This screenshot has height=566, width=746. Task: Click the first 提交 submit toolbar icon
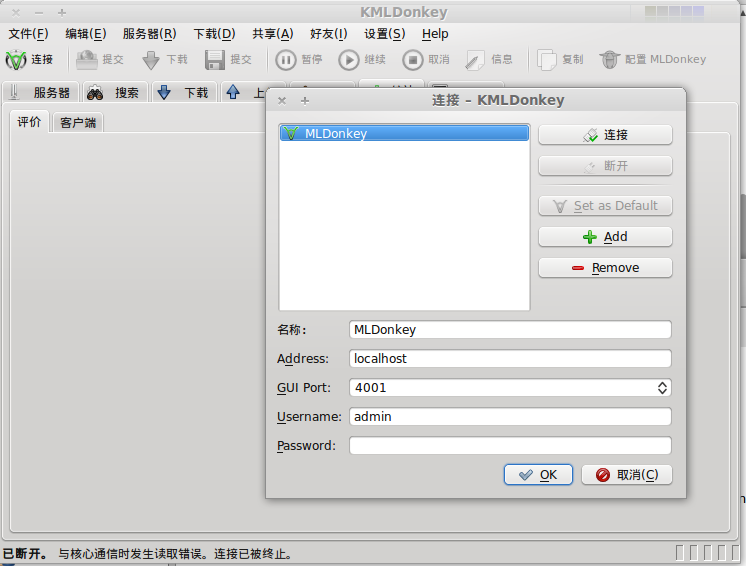pos(87,60)
